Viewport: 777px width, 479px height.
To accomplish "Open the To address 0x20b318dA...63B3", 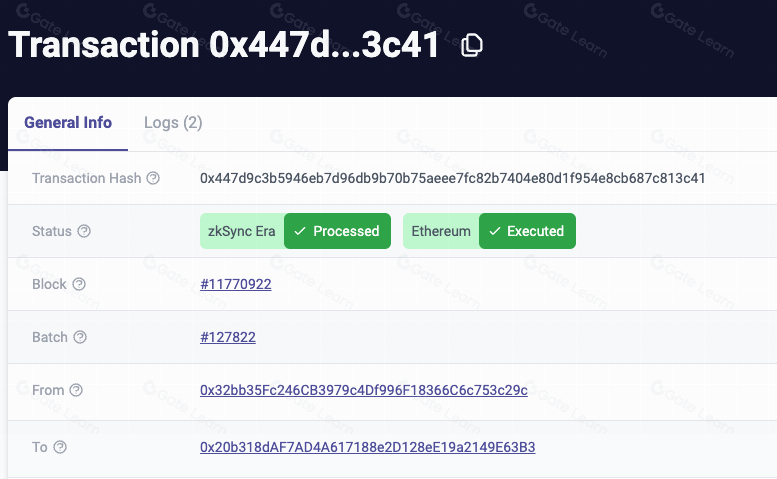I will point(368,447).
